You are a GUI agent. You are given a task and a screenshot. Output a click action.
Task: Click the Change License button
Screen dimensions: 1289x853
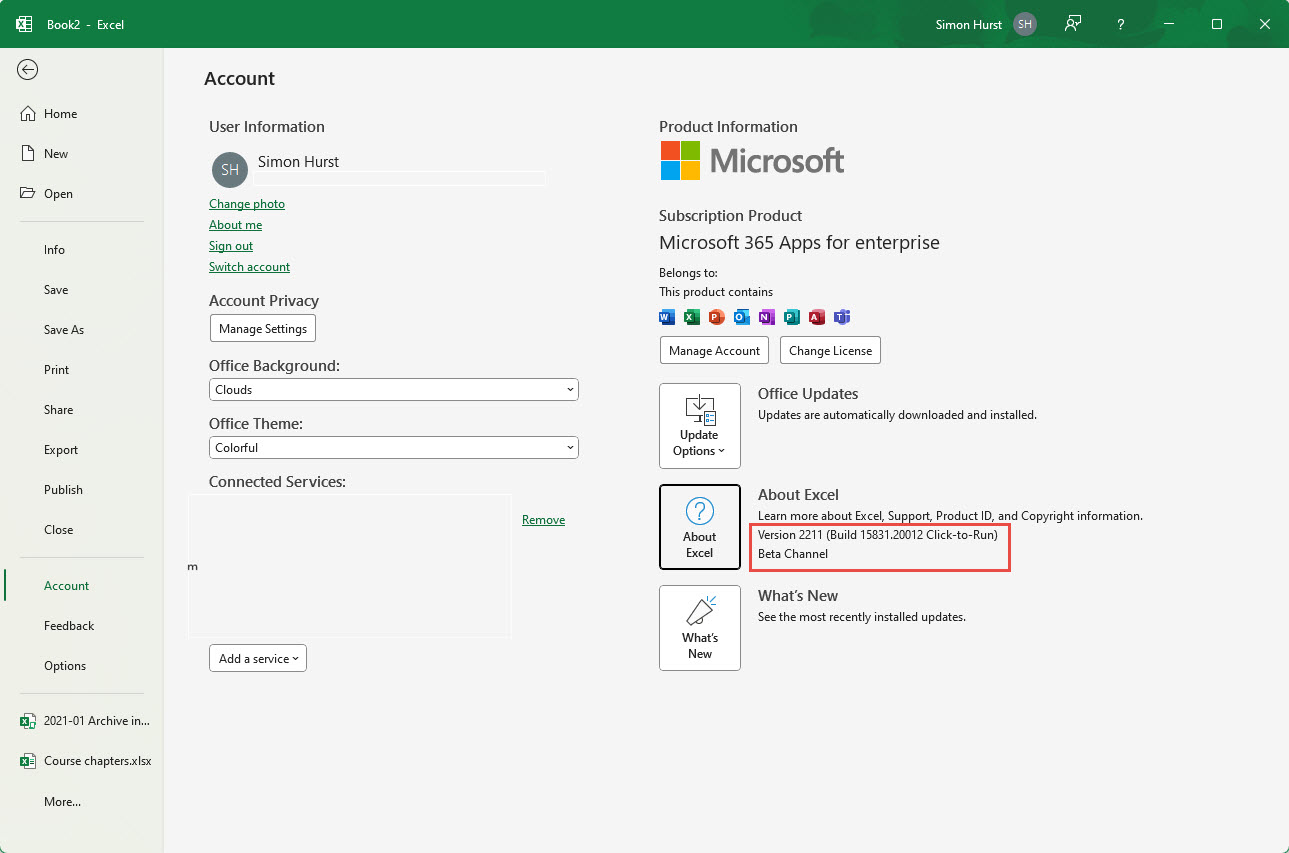(830, 351)
